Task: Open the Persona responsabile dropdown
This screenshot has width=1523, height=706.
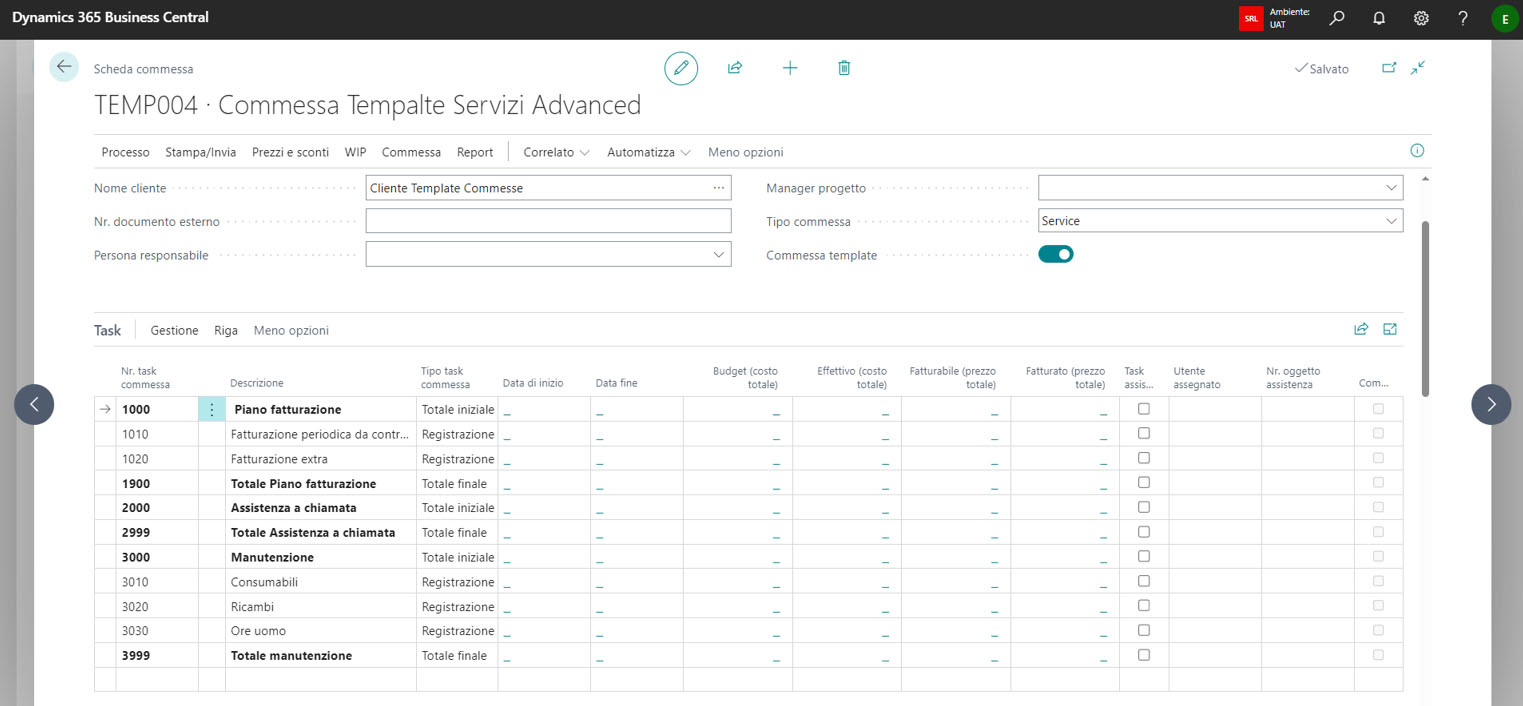Action: pyautogui.click(x=719, y=255)
